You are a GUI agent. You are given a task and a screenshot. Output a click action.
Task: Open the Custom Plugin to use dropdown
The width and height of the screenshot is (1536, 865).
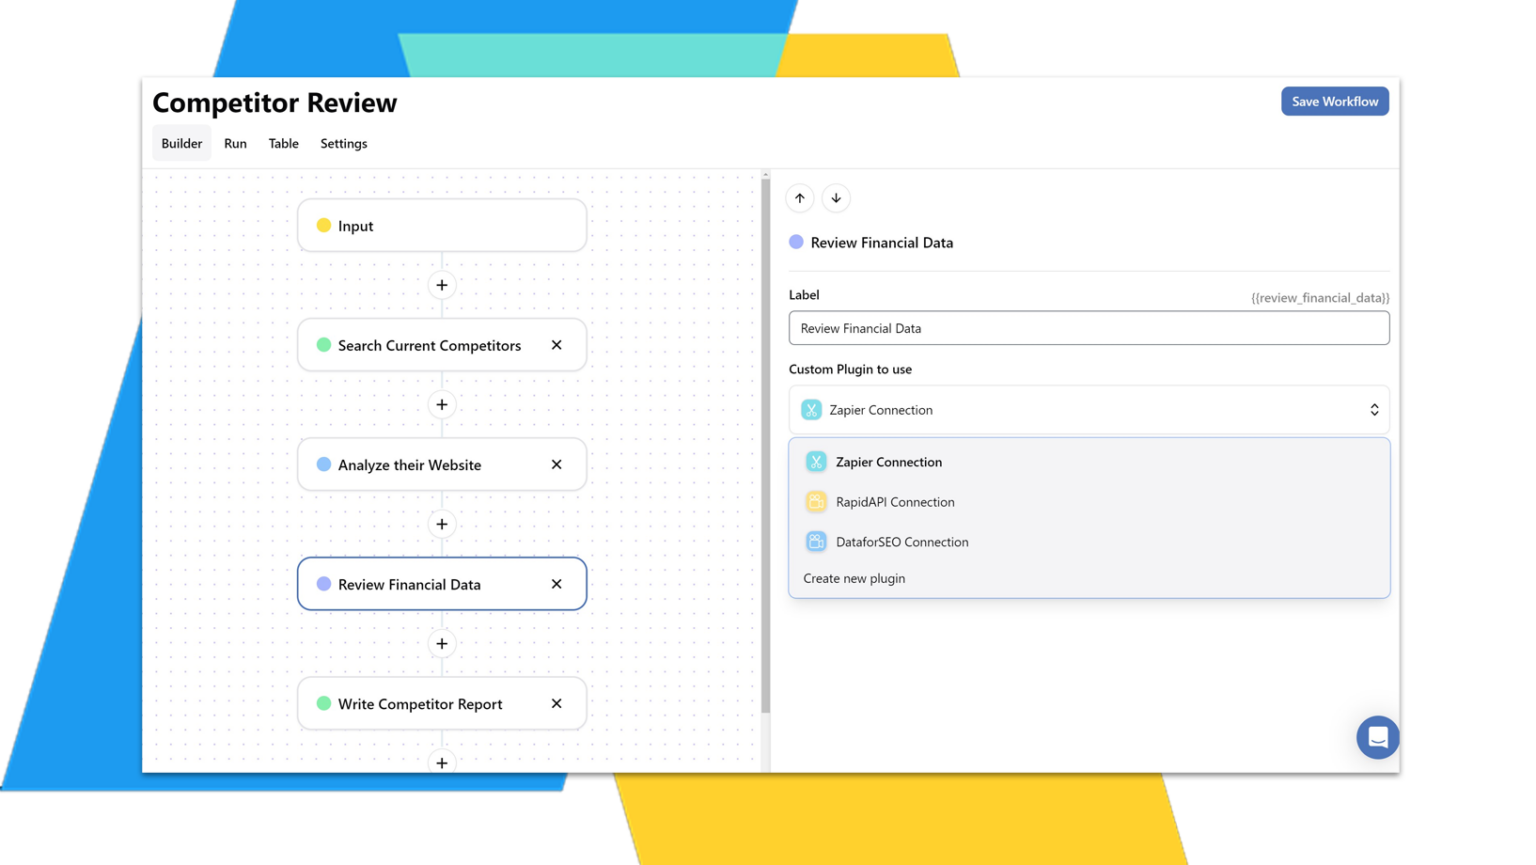pyautogui.click(x=1088, y=409)
